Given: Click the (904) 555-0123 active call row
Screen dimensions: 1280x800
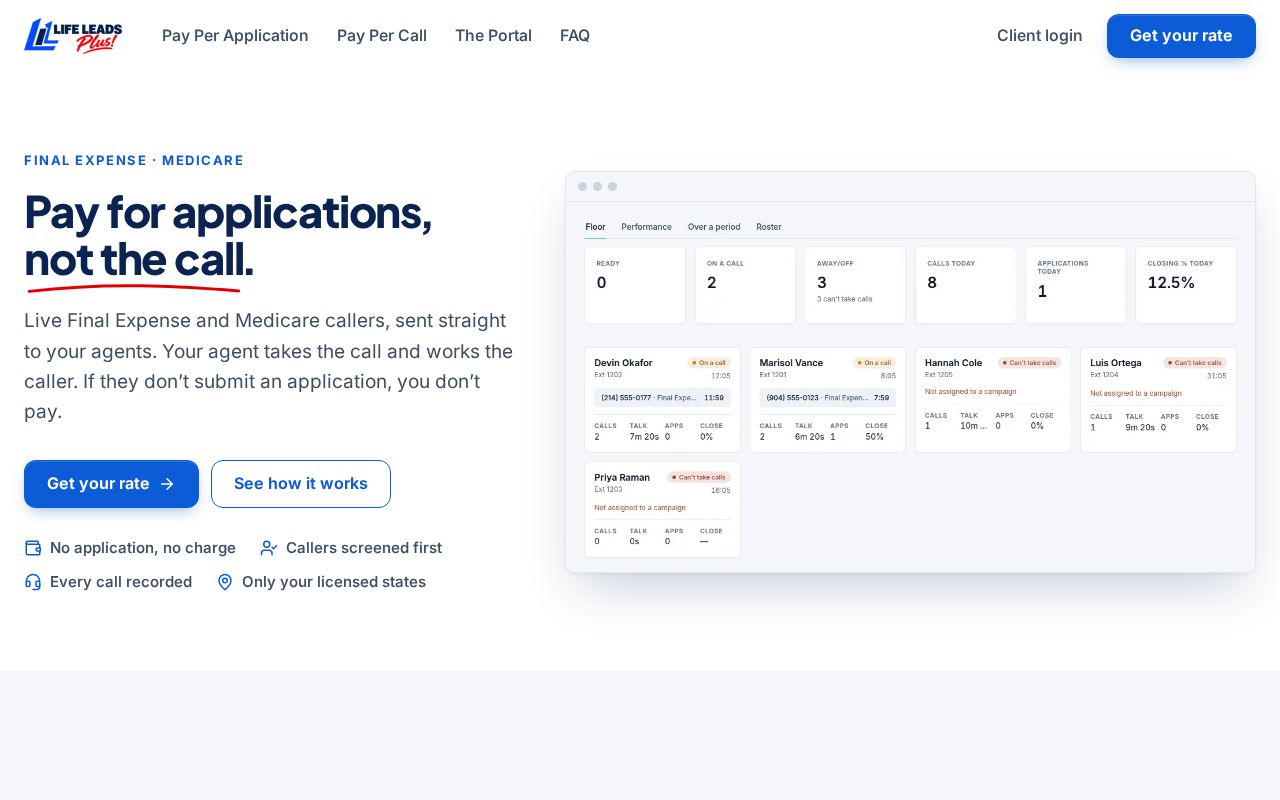Looking at the screenshot, I should [x=828, y=397].
